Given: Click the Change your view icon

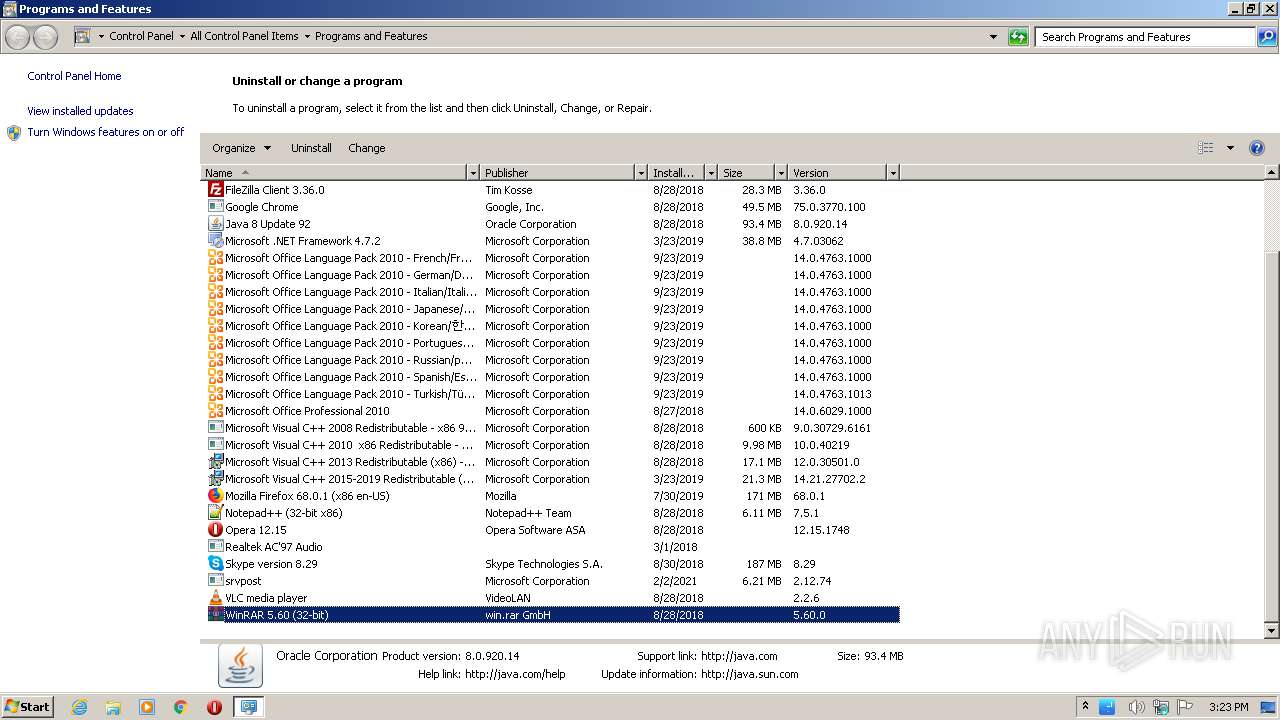Looking at the screenshot, I should click(1206, 148).
